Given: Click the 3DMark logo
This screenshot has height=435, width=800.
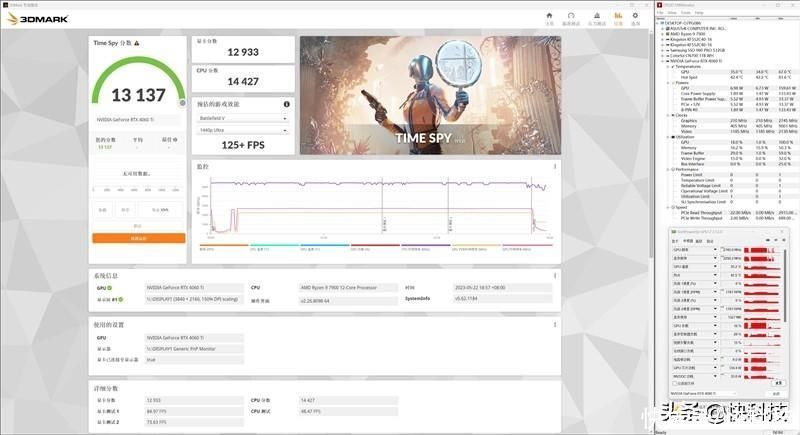Looking at the screenshot, I should click(38, 19).
